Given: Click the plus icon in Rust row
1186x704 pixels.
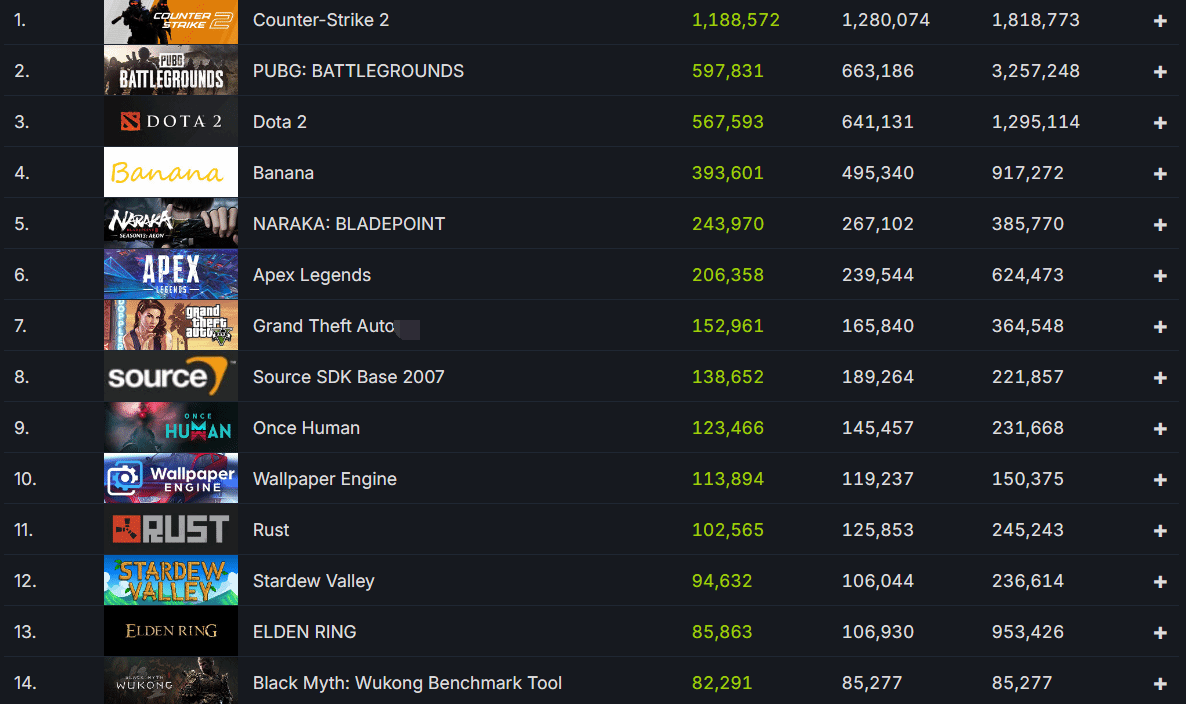Looking at the screenshot, I should [1160, 531].
